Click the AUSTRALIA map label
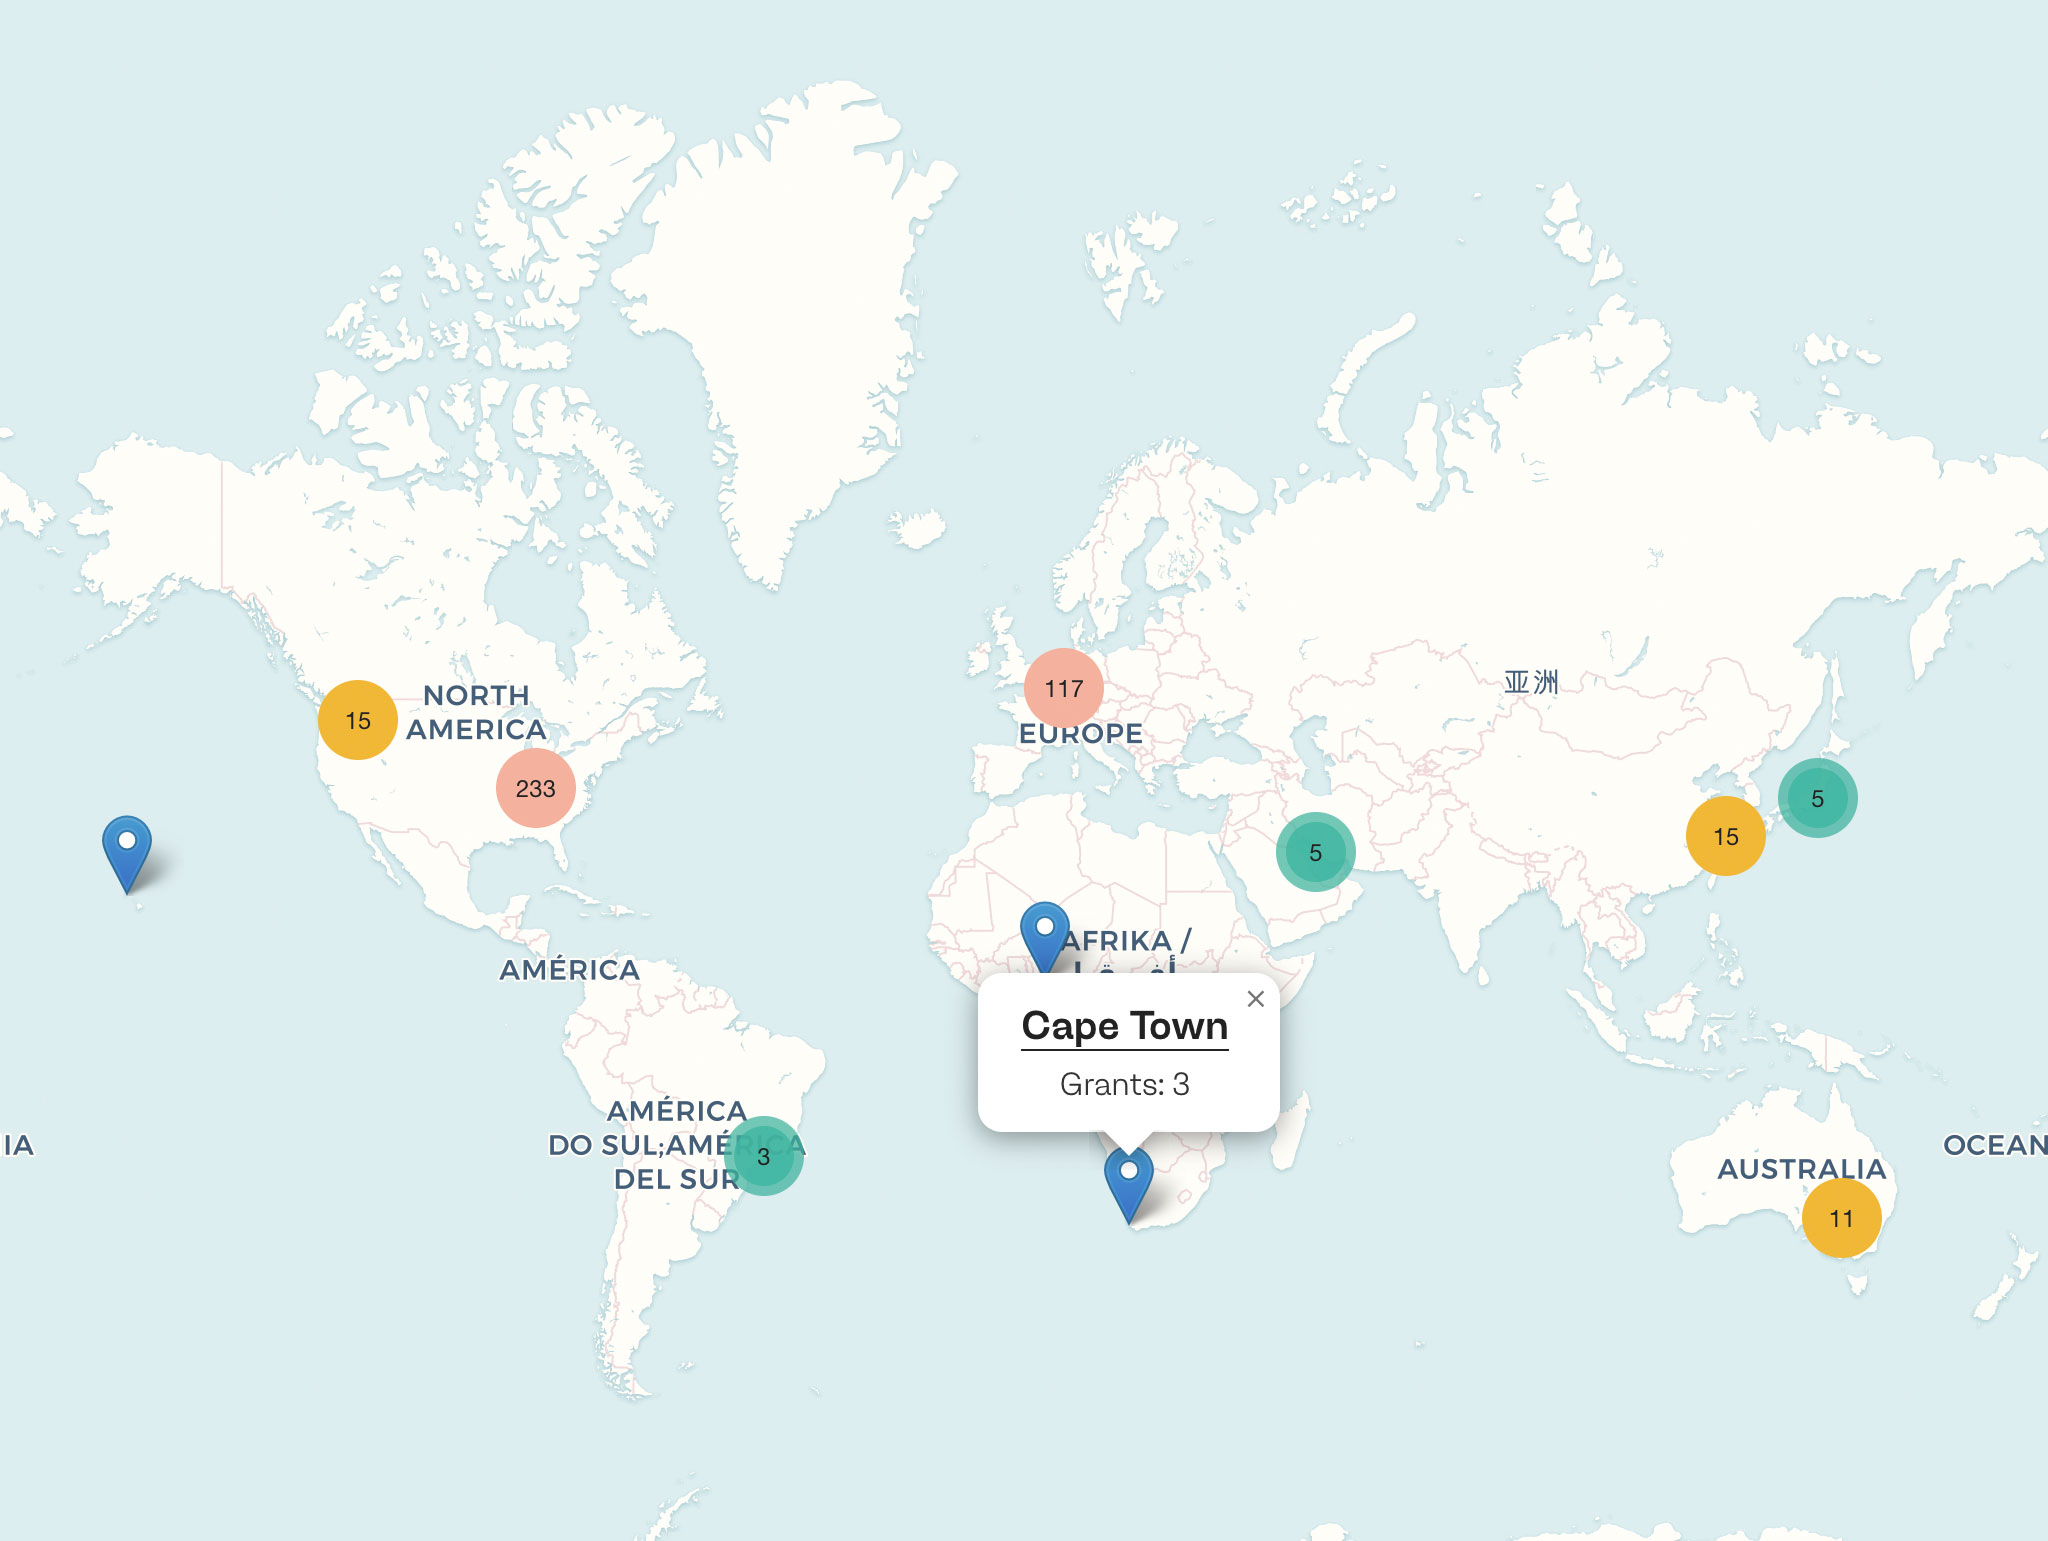2048x1541 pixels. 1801,1168
